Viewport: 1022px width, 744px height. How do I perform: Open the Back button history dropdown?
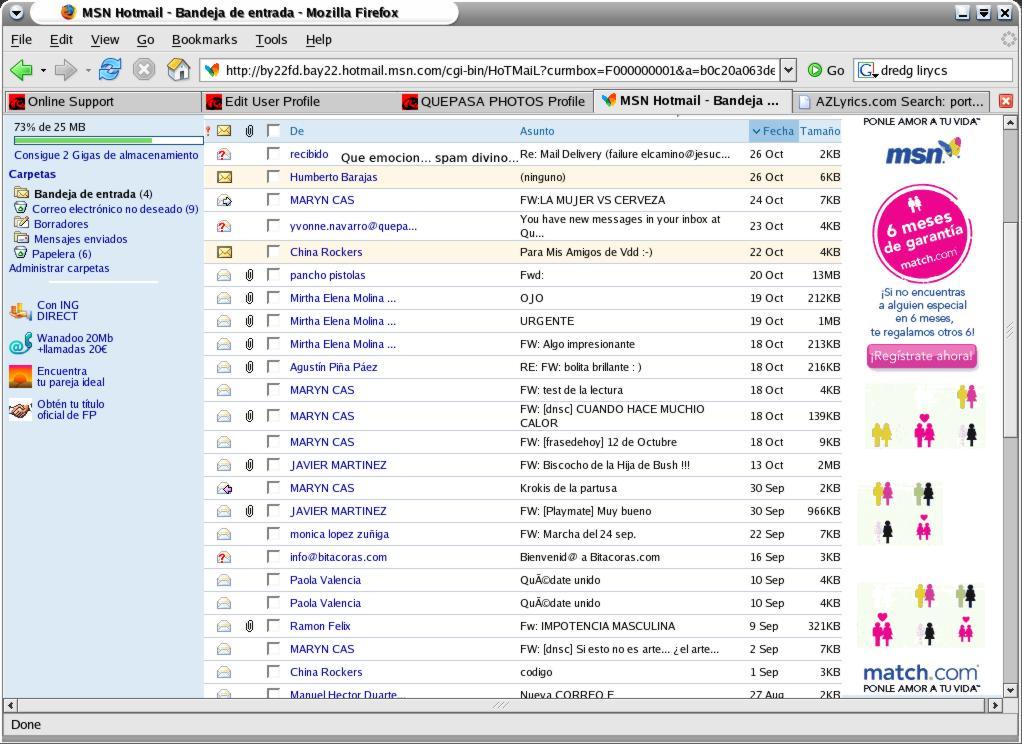(43, 70)
